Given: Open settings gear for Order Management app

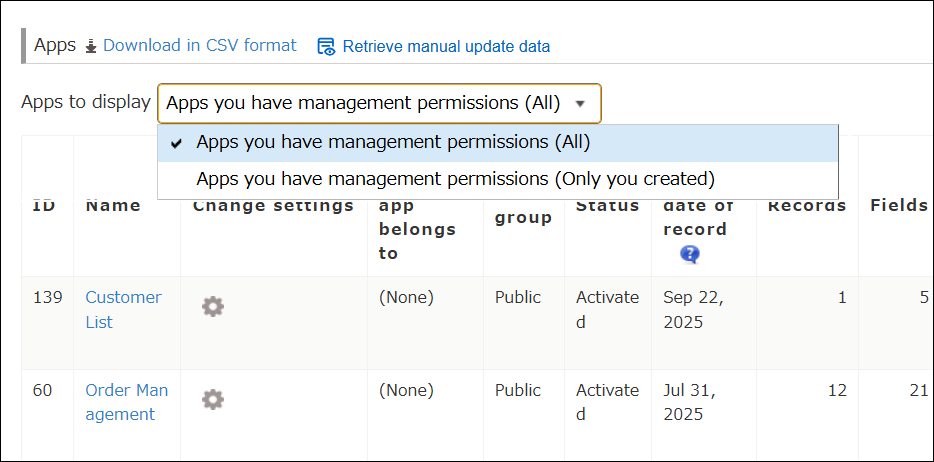Looking at the screenshot, I should point(212,399).
